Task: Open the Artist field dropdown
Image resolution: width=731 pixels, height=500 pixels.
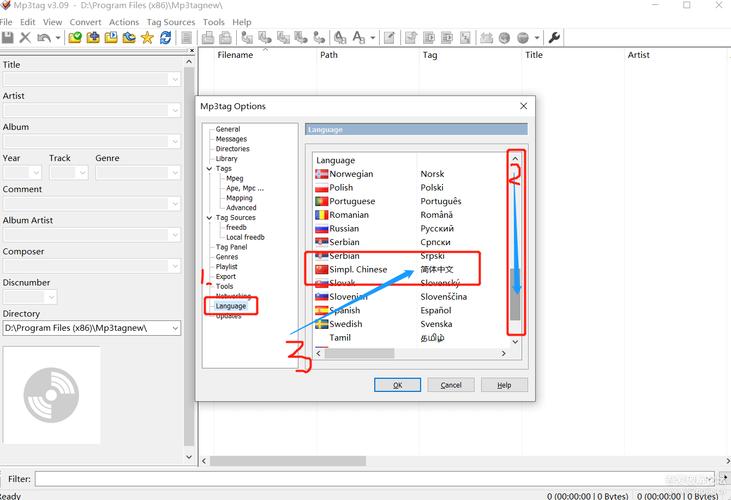Action: (175, 110)
